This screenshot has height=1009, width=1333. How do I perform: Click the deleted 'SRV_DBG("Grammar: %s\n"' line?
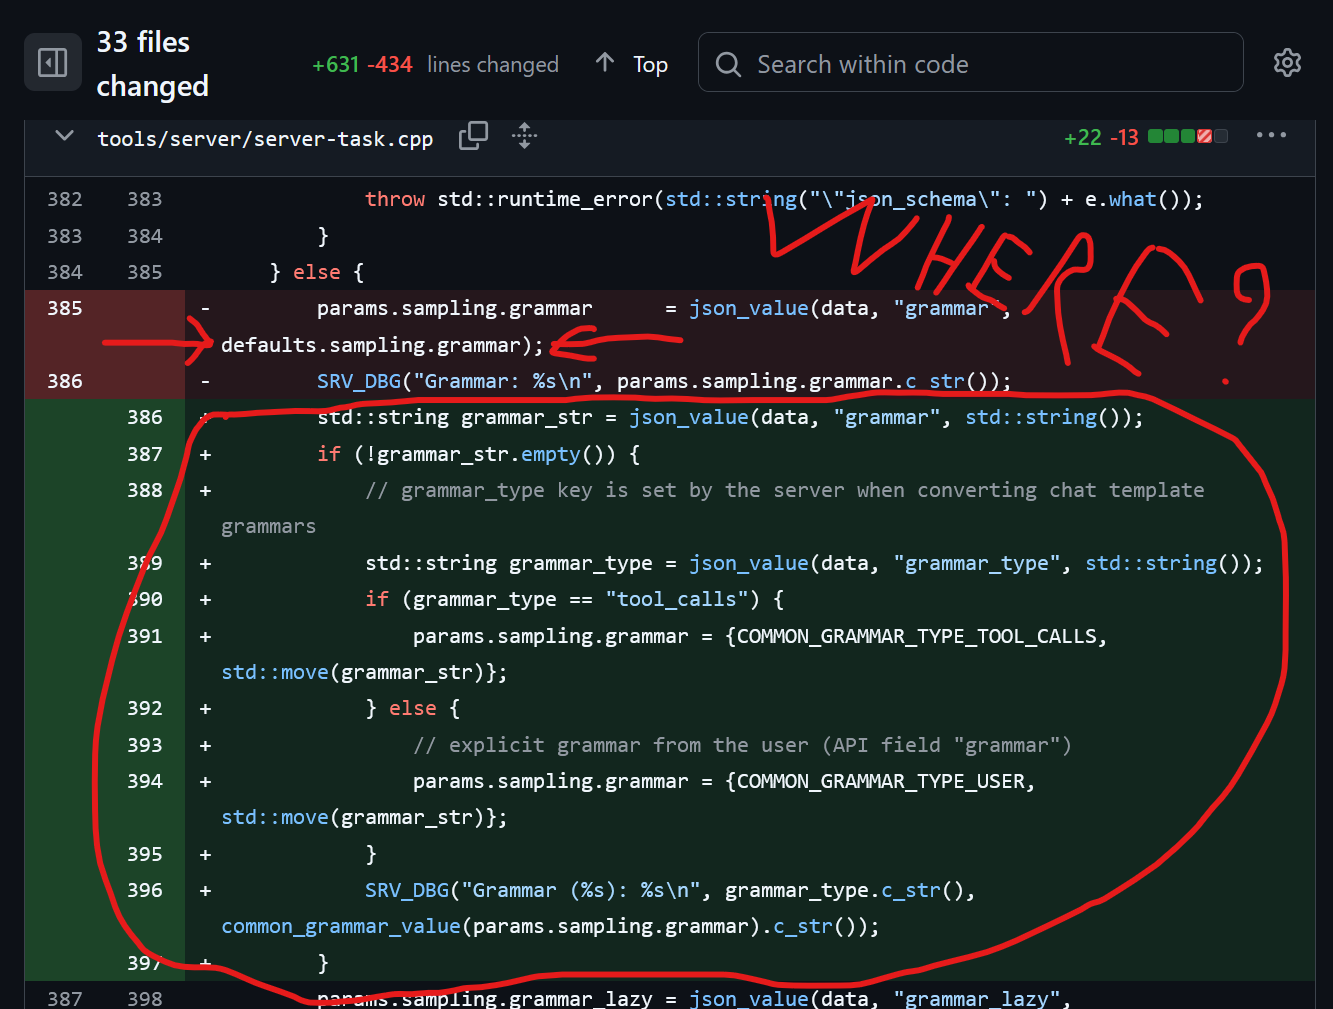coord(664,381)
